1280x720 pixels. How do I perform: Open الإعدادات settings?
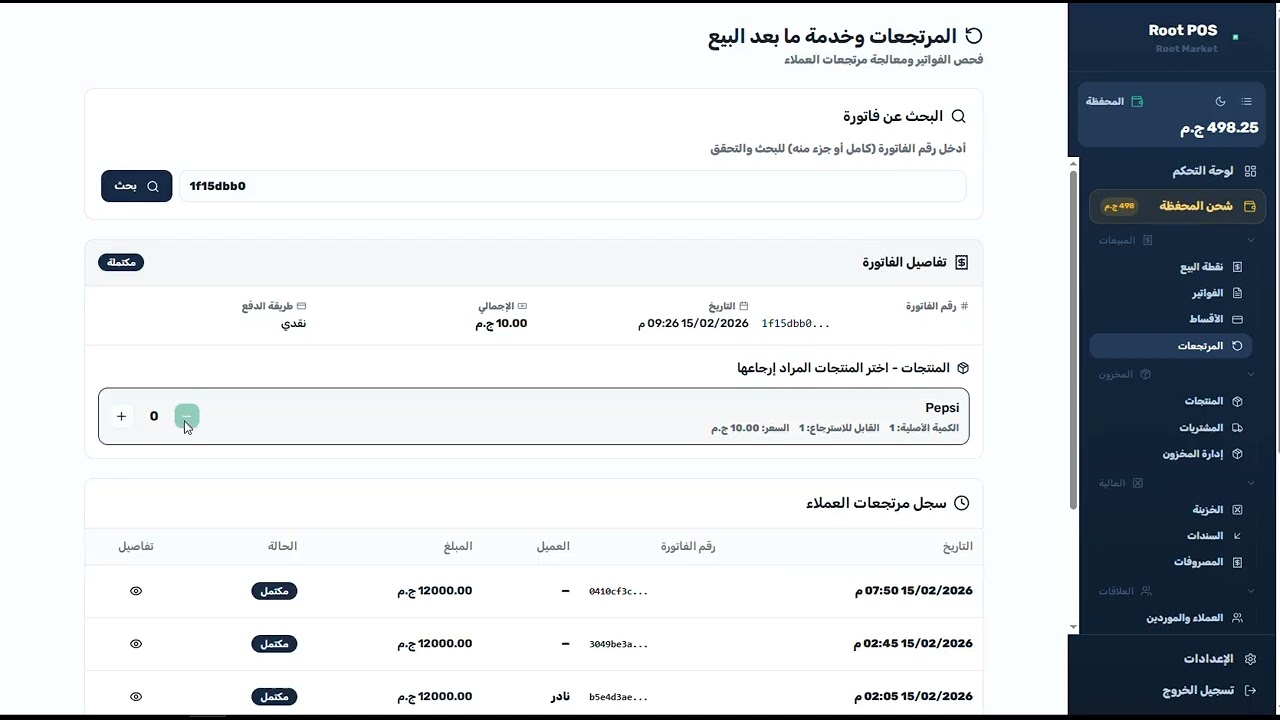point(1208,659)
